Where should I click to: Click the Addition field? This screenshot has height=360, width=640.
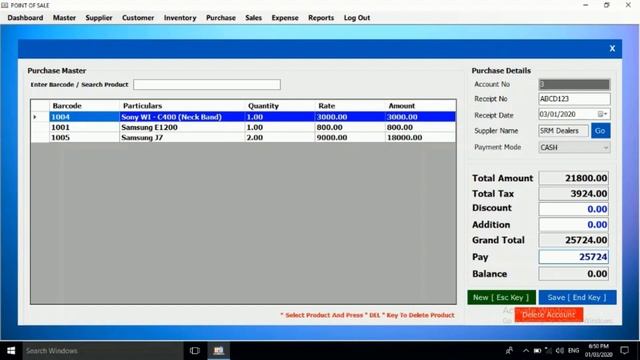click(573, 224)
